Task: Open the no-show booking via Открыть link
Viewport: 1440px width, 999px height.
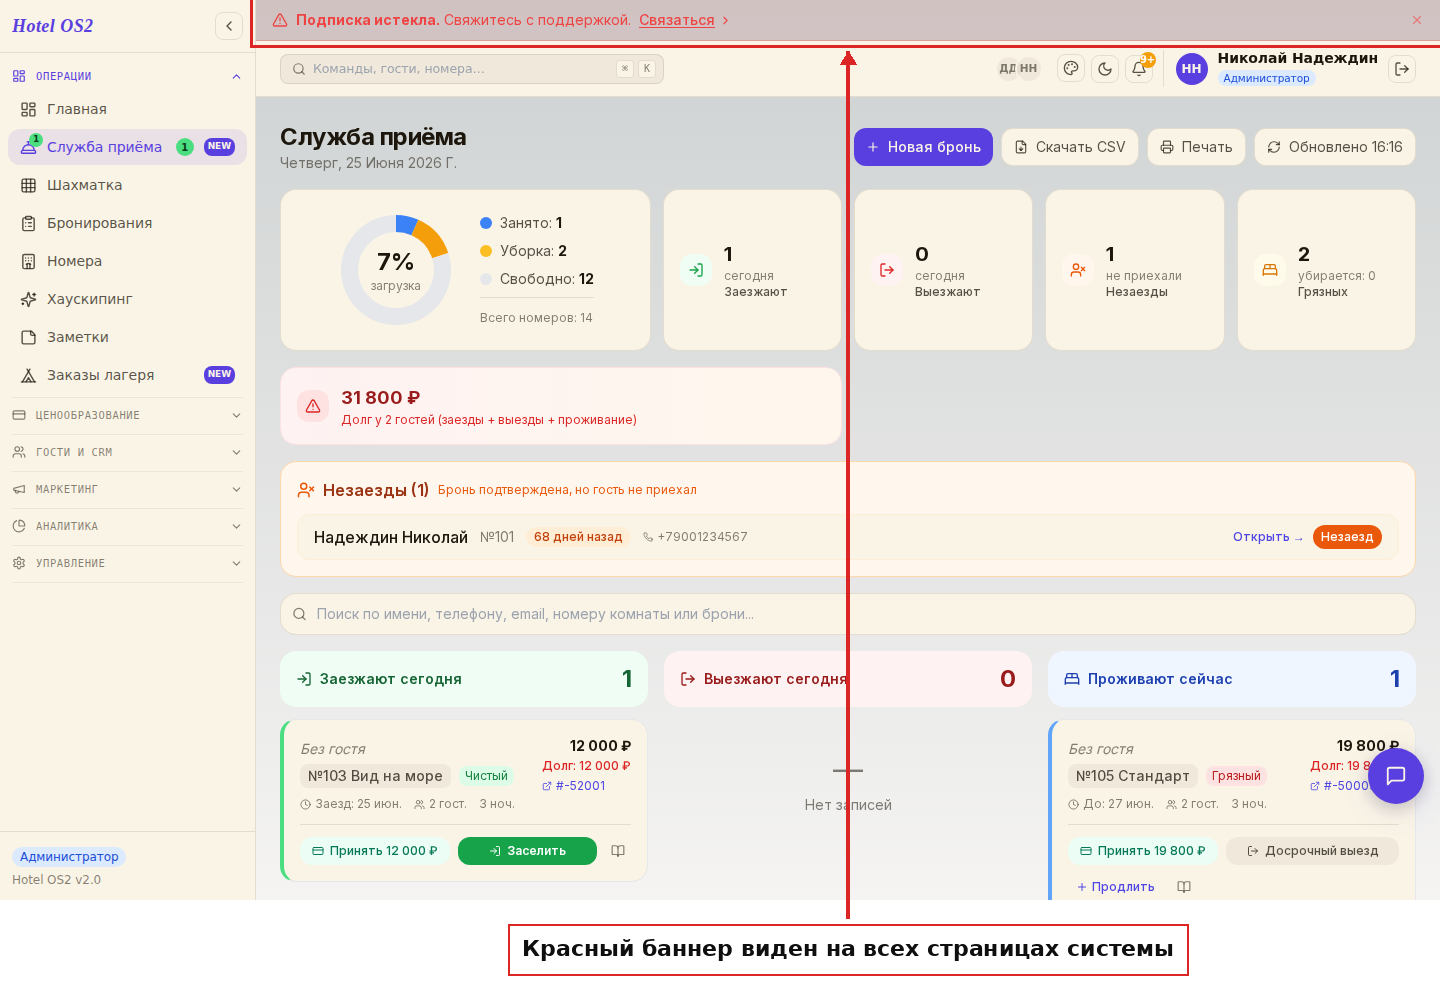Action: (x=1268, y=537)
